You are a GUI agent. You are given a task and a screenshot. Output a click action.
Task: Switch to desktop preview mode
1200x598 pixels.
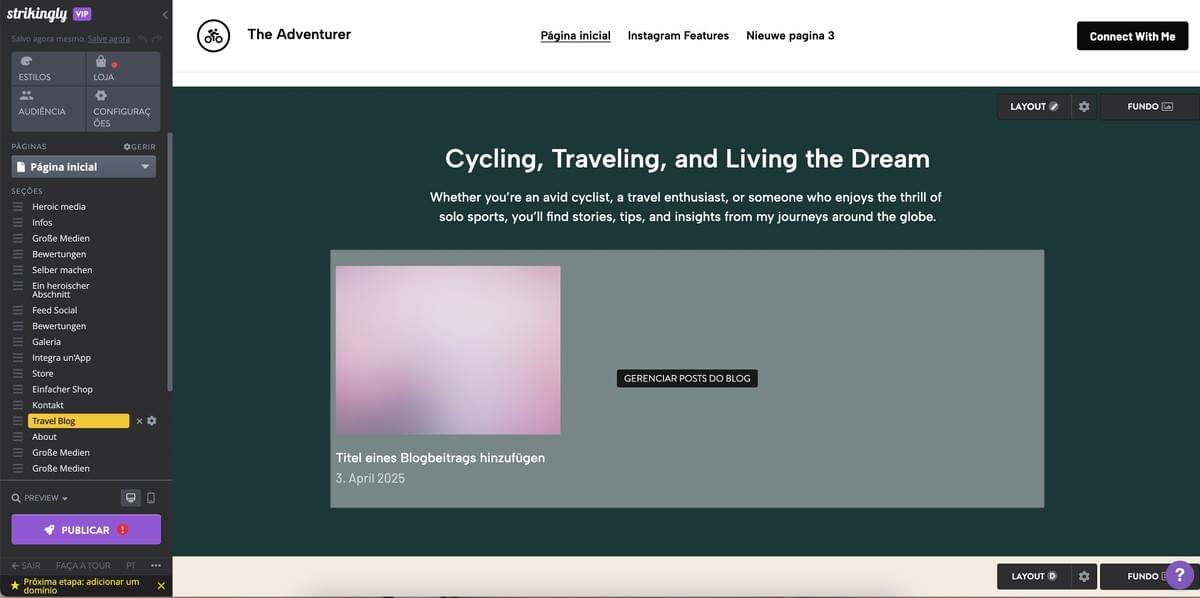point(130,498)
